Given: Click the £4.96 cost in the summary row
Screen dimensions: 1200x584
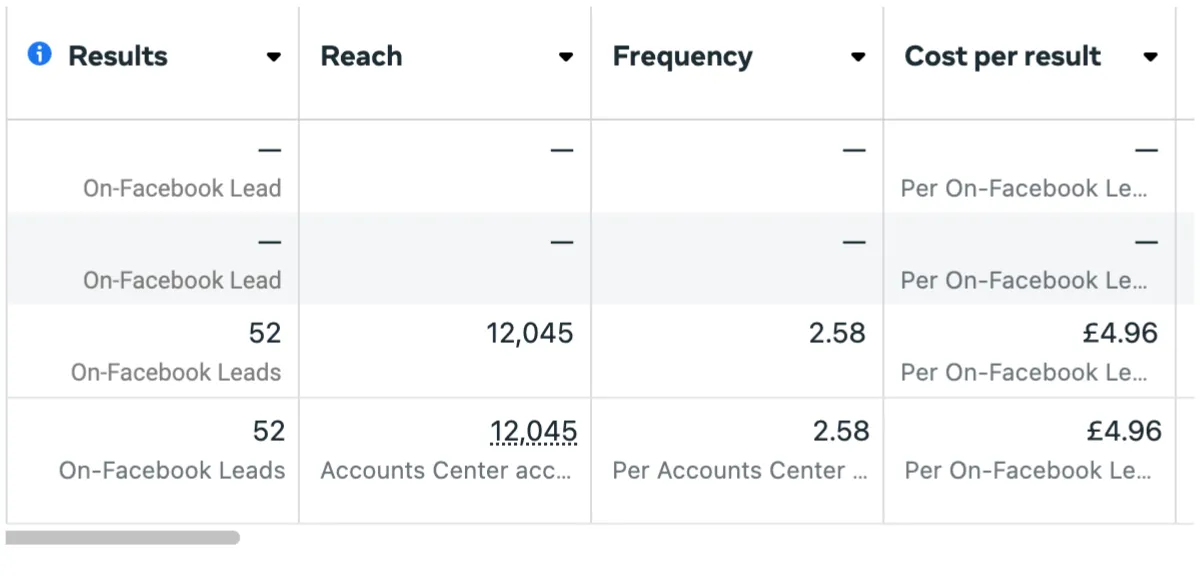Looking at the screenshot, I should tap(1124, 431).
